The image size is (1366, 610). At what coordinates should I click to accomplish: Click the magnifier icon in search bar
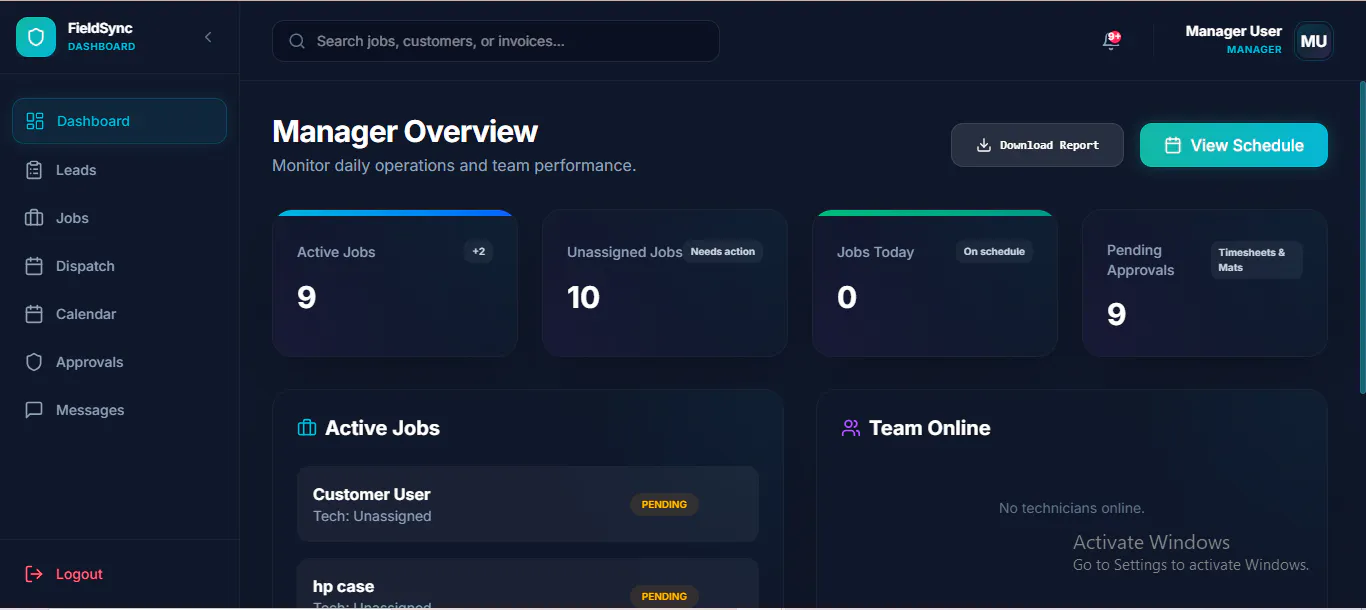point(297,41)
